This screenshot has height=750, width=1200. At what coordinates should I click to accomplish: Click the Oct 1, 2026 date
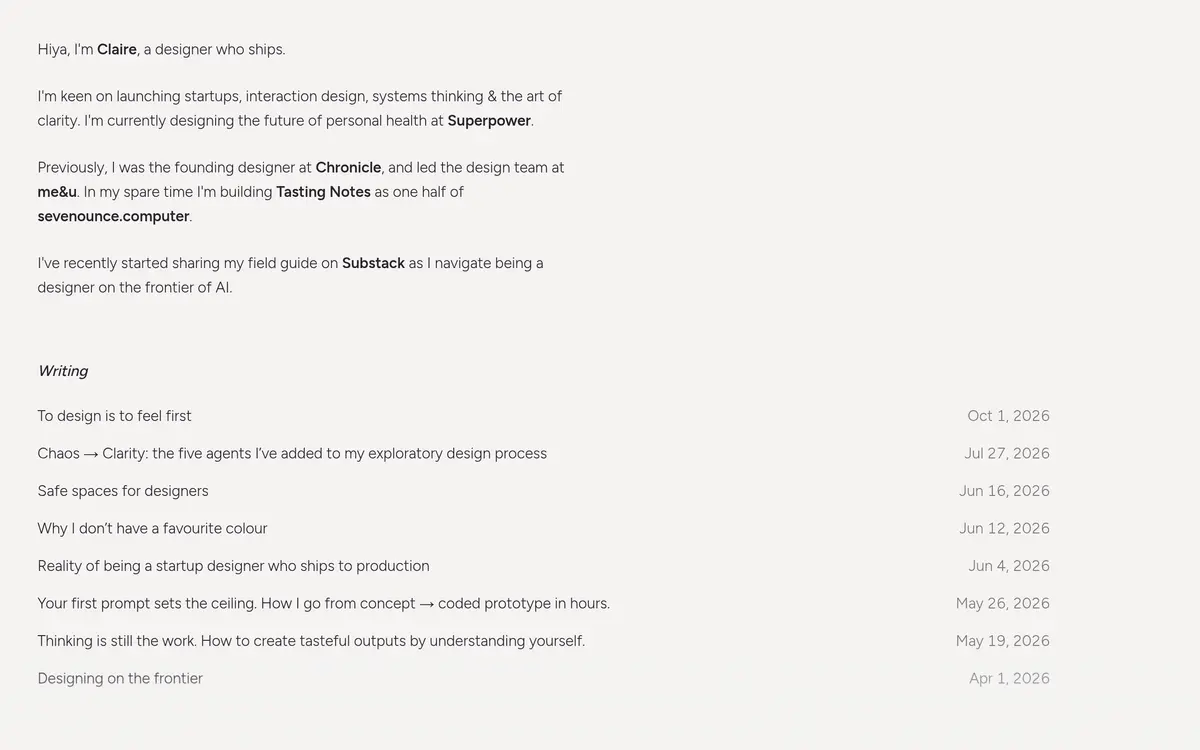(1008, 416)
